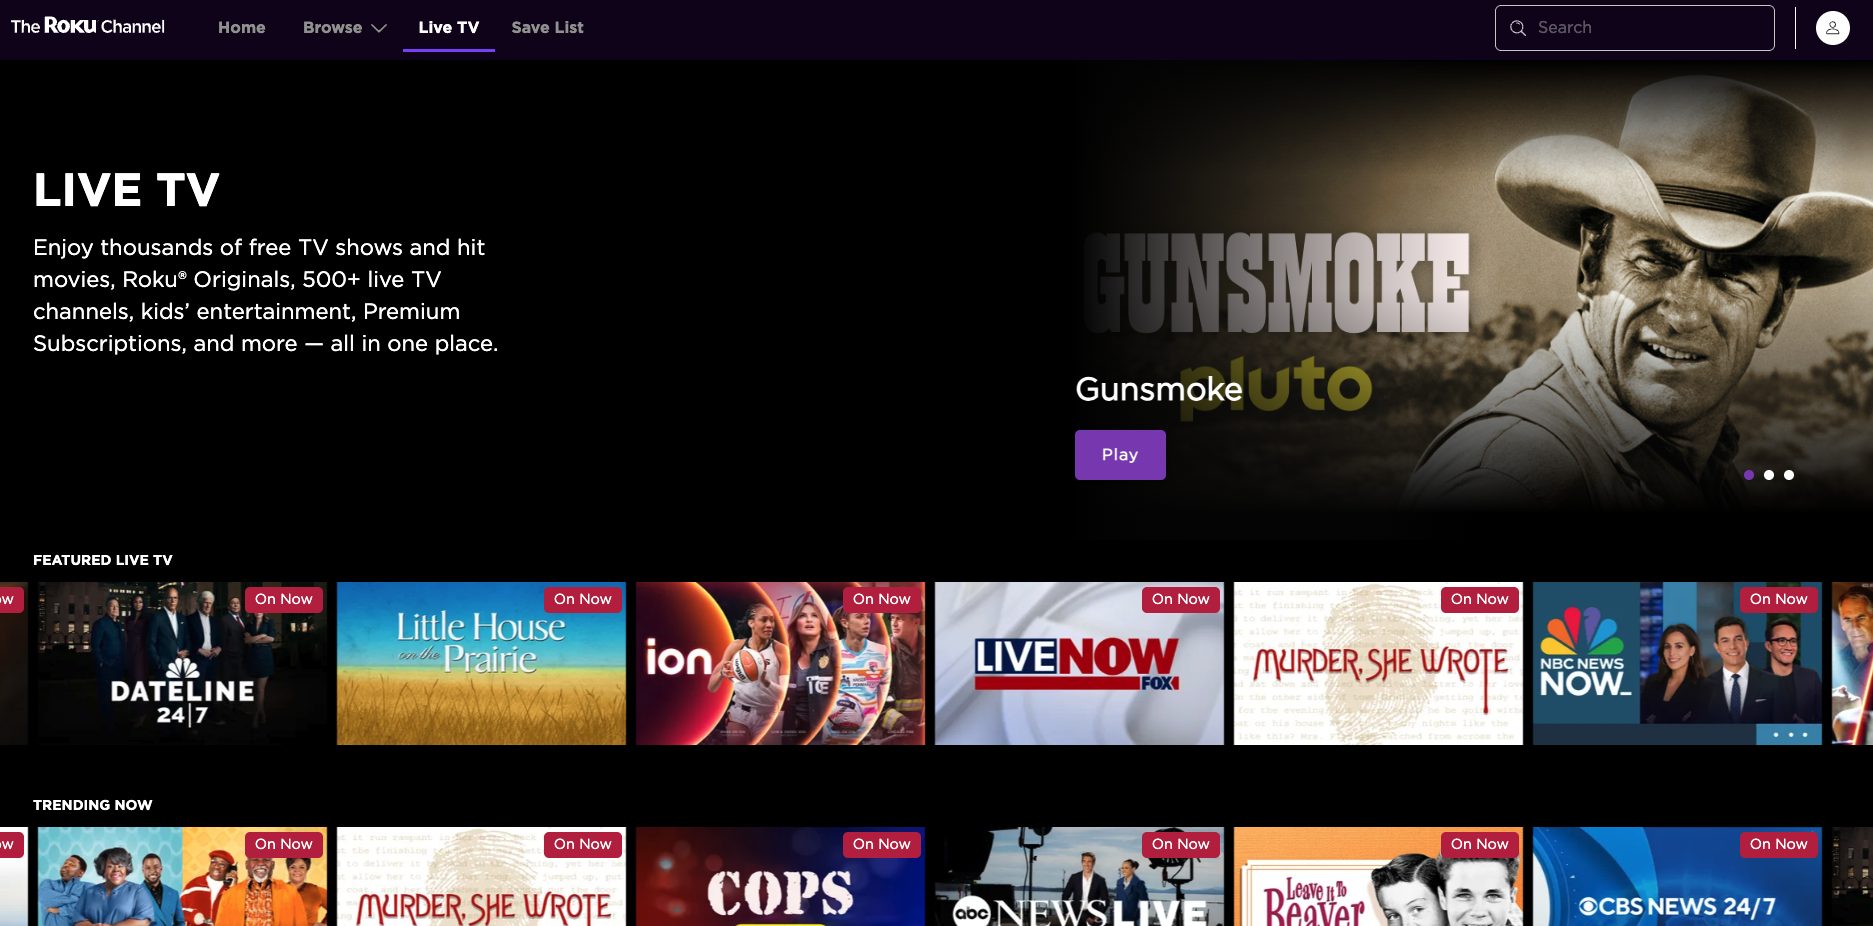
Task: Click On Now badge on COPS
Action: [x=882, y=844]
